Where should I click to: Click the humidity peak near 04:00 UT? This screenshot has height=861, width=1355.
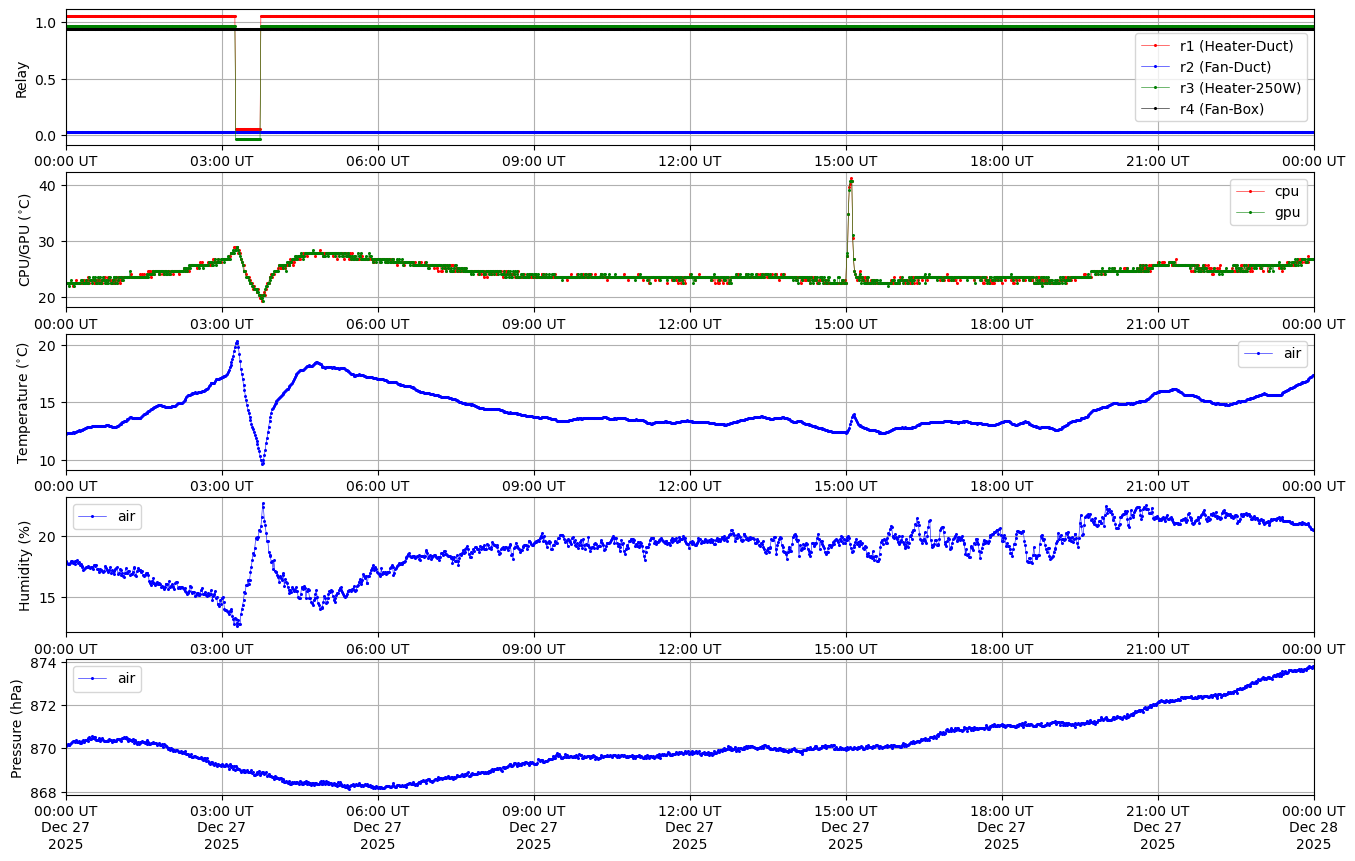263,504
